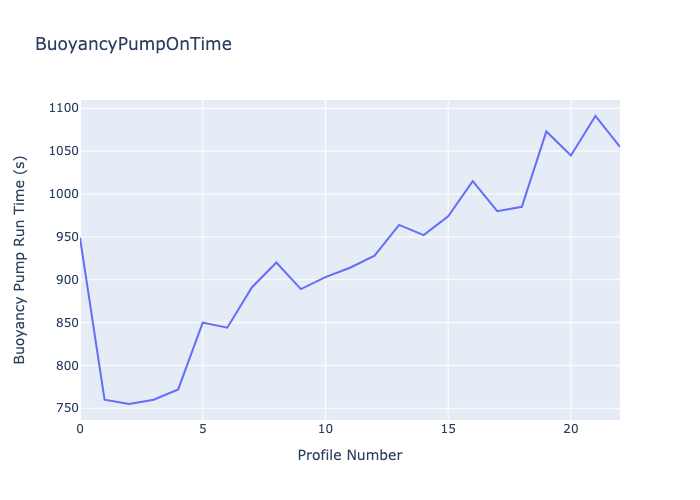Click the x-axis tick label 10
The image size is (700, 500).
pyautogui.click(x=325, y=429)
